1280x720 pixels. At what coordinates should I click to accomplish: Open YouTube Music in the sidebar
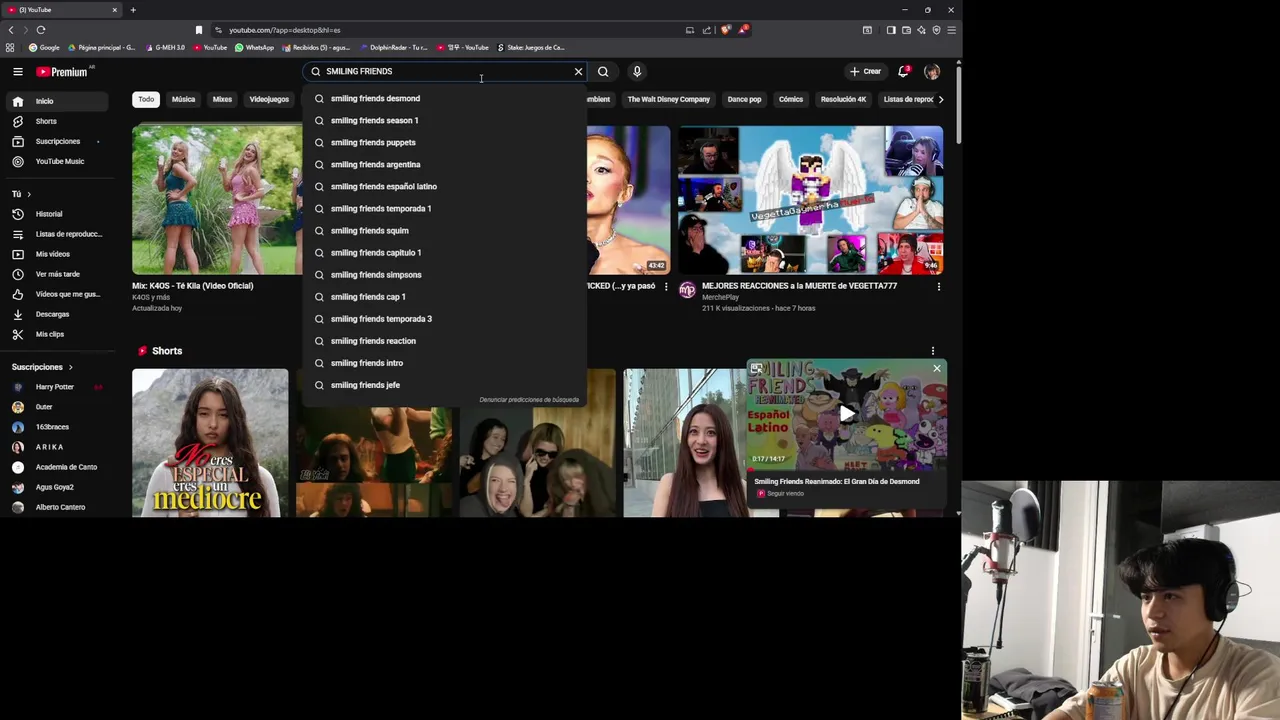pyautogui.click(x=56, y=161)
